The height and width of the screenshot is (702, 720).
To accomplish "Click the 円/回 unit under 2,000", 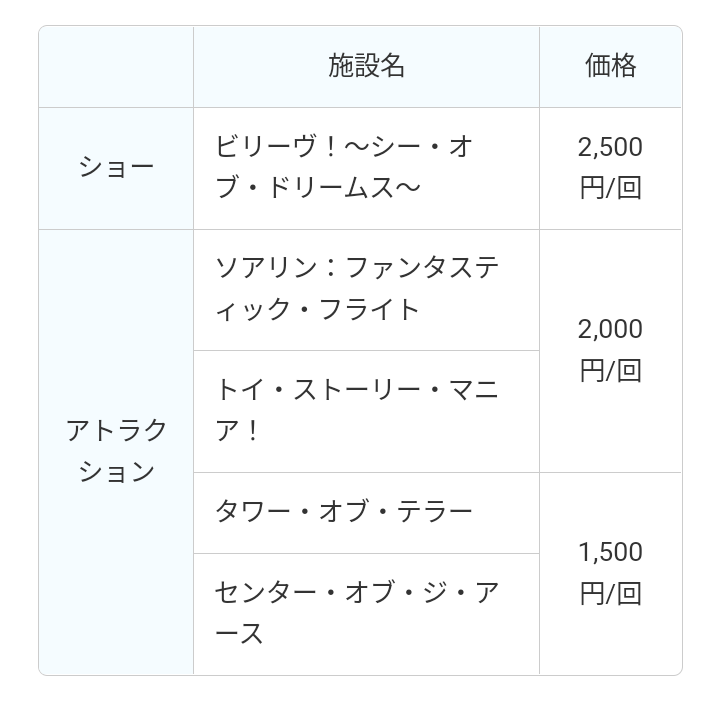I will pos(610,371).
